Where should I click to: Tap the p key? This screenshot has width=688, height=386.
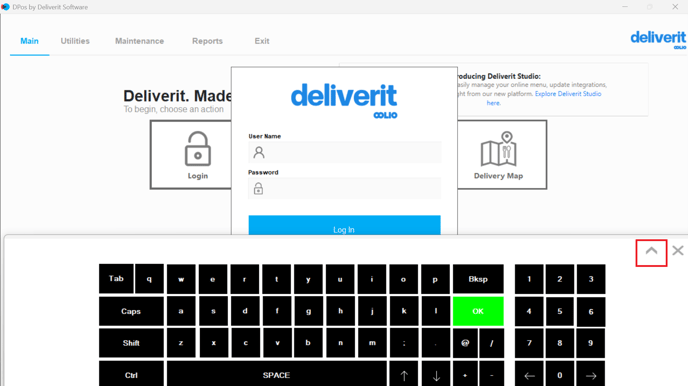pyautogui.click(x=435, y=279)
